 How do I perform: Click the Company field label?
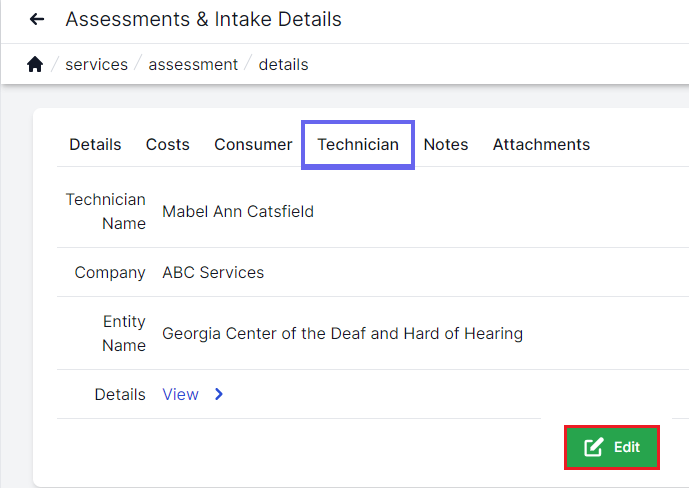pos(110,272)
